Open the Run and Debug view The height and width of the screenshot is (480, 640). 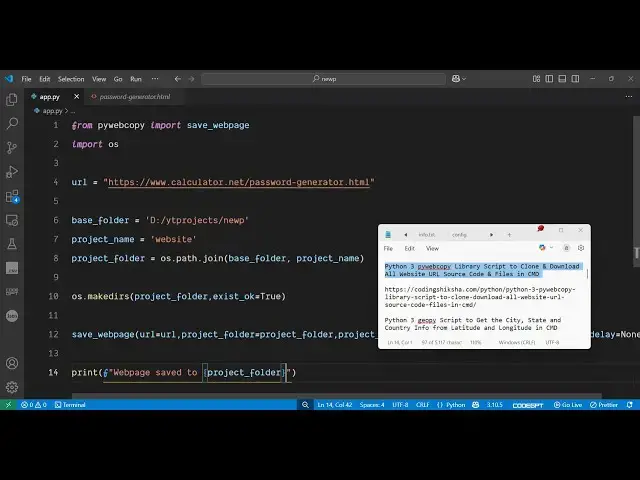point(12,172)
